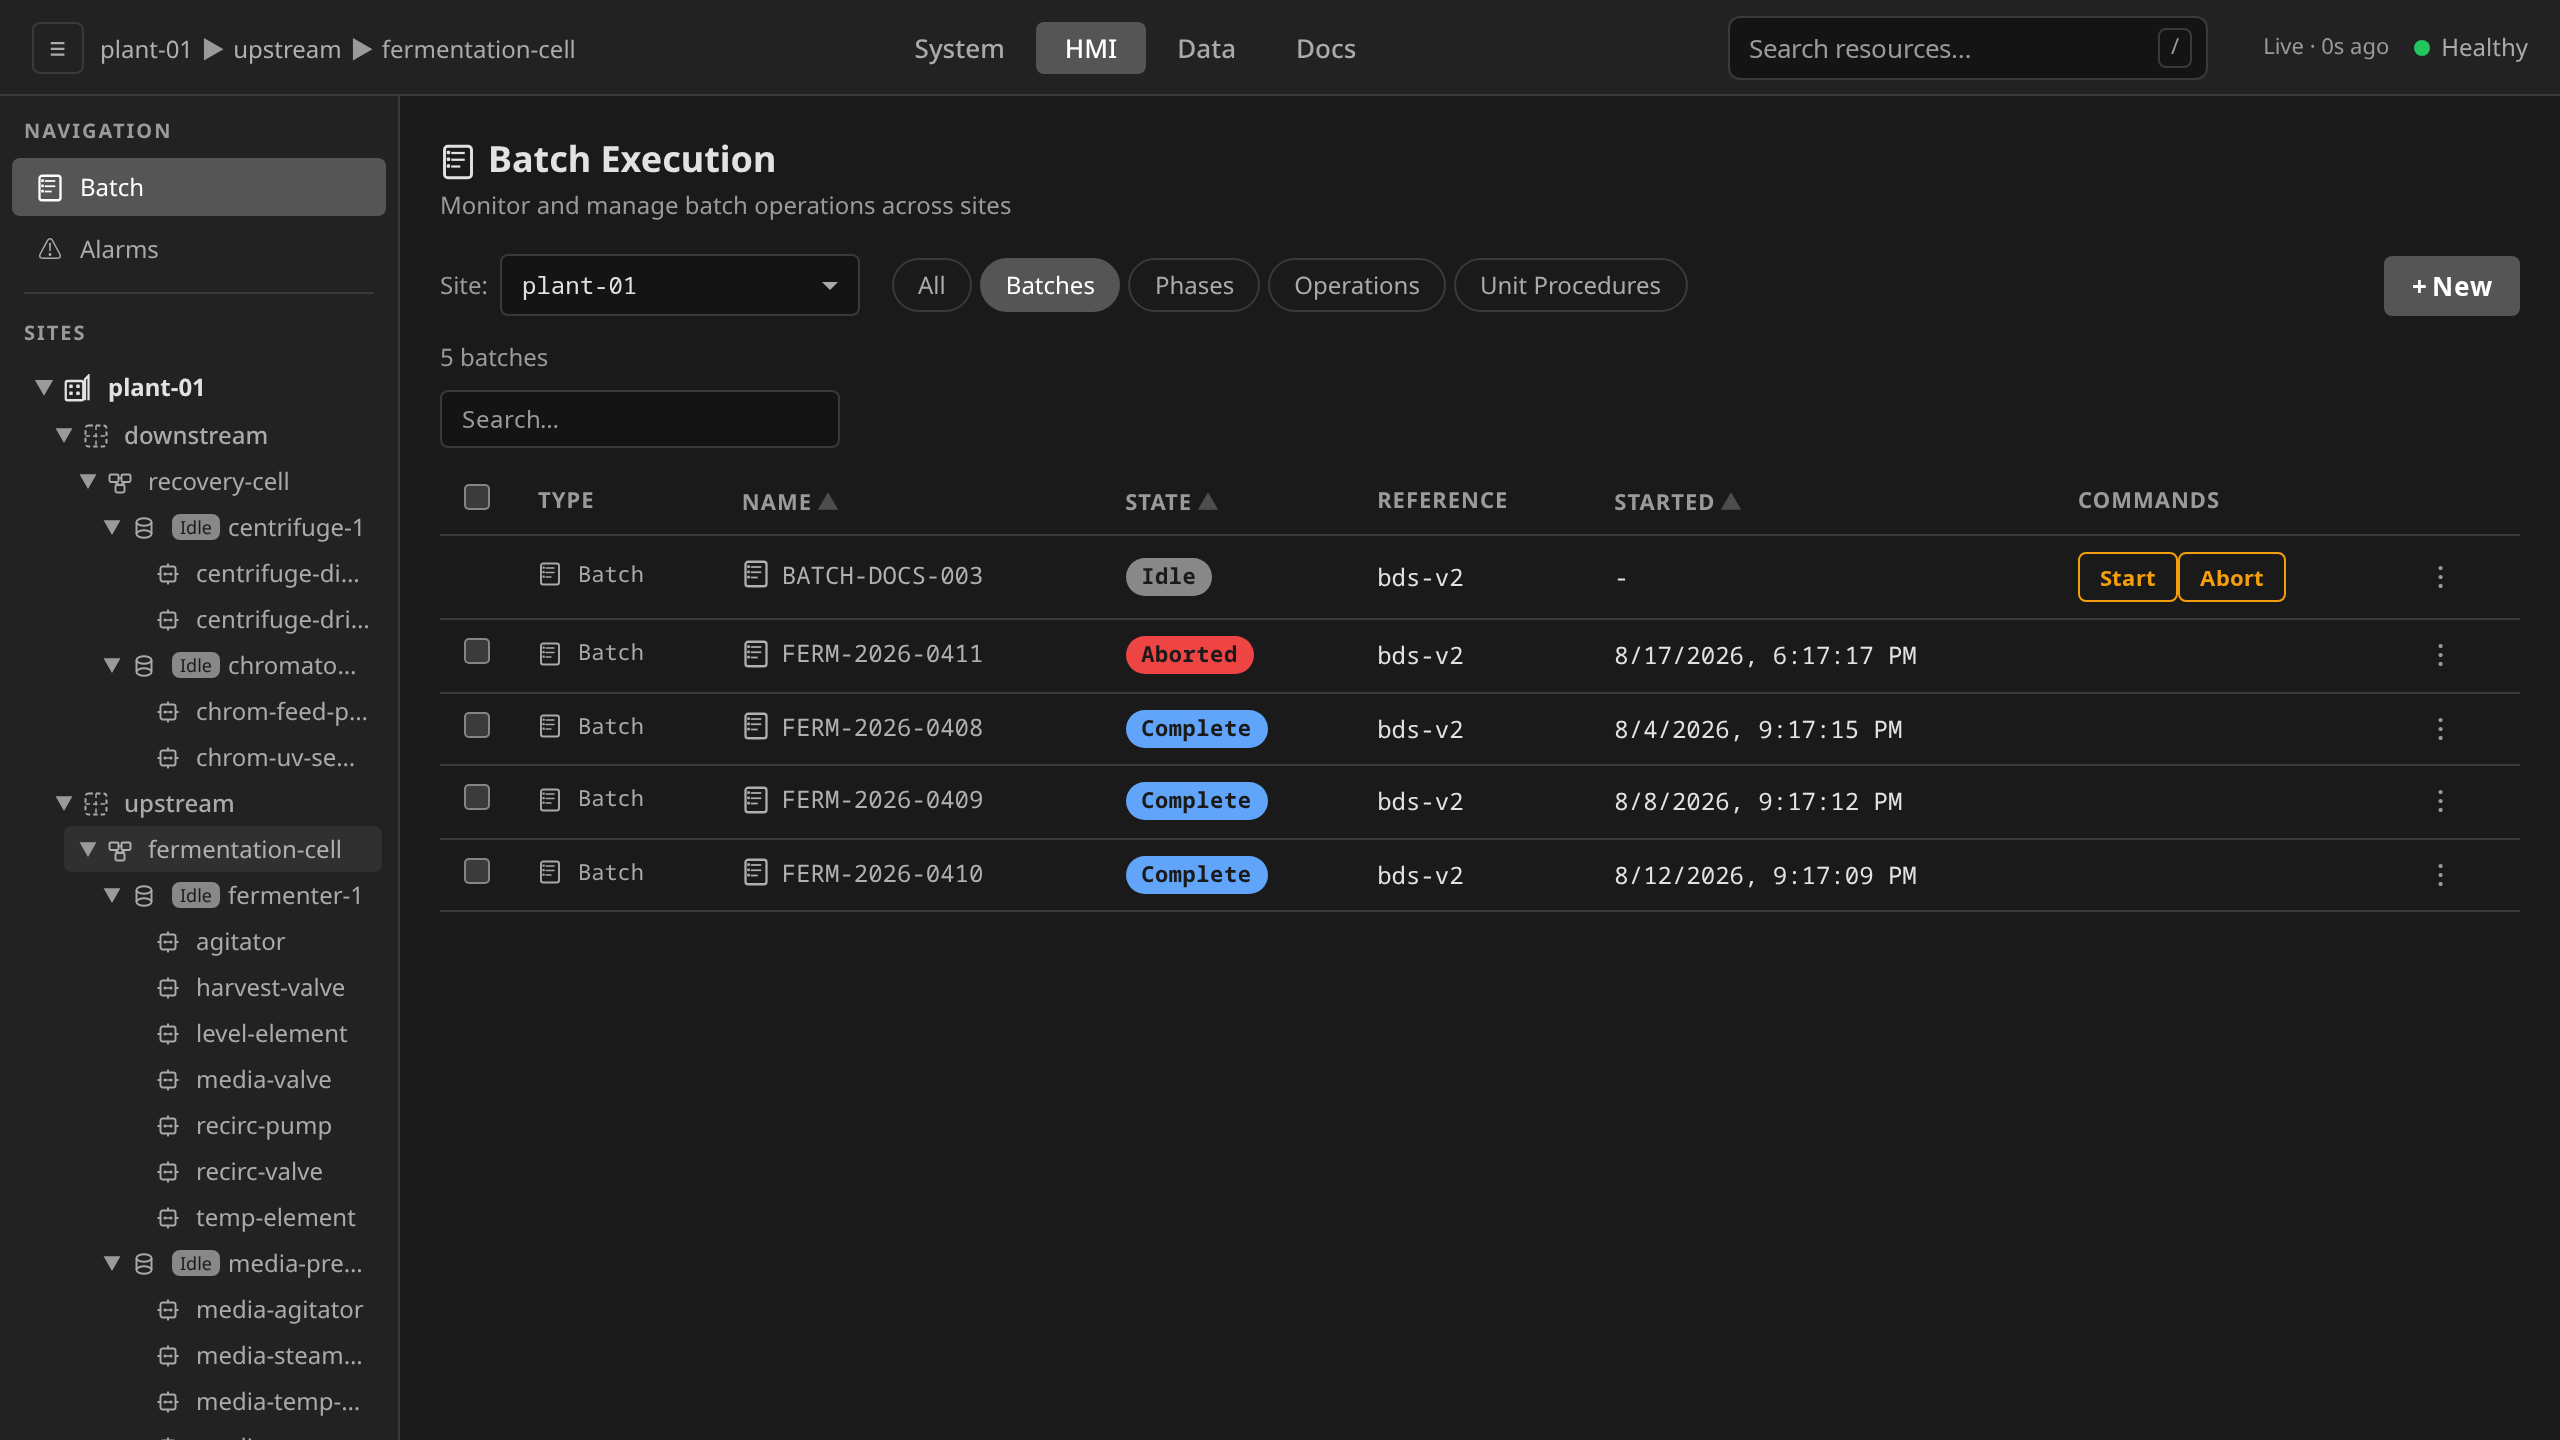This screenshot has width=2560, height=1440.
Task: Click the name icon beside BATCH-DOCS-003
Action: (x=756, y=575)
